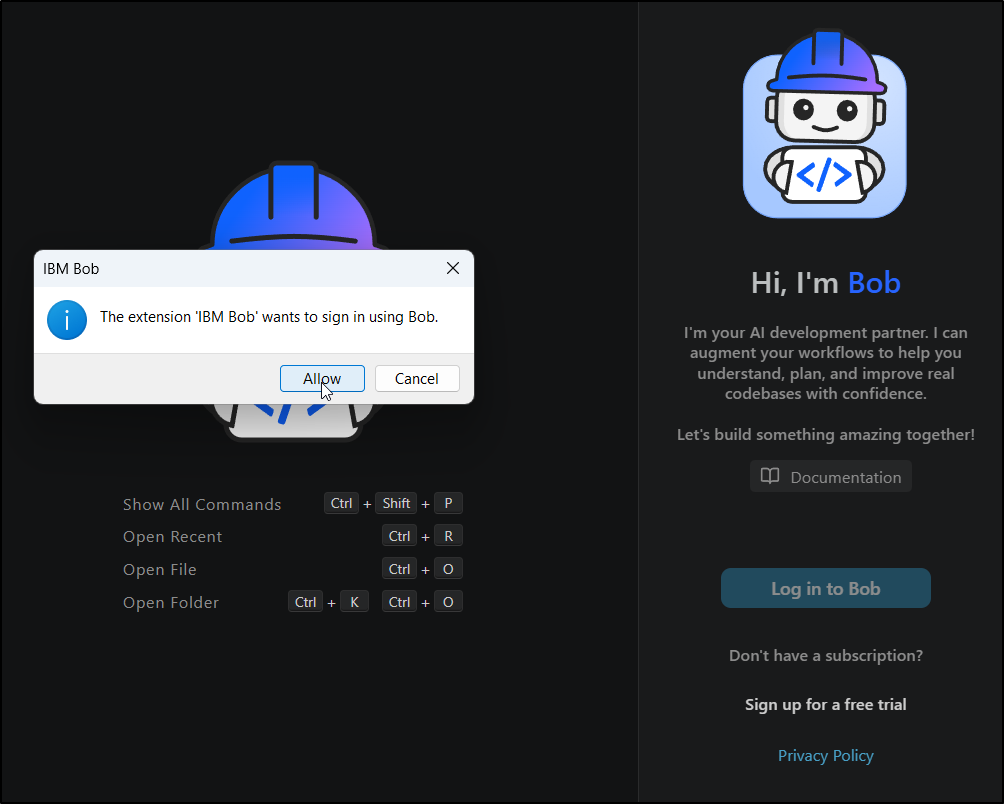Click the Bob robot logo in side panel
This screenshot has width=1004, height=804.
825,124
